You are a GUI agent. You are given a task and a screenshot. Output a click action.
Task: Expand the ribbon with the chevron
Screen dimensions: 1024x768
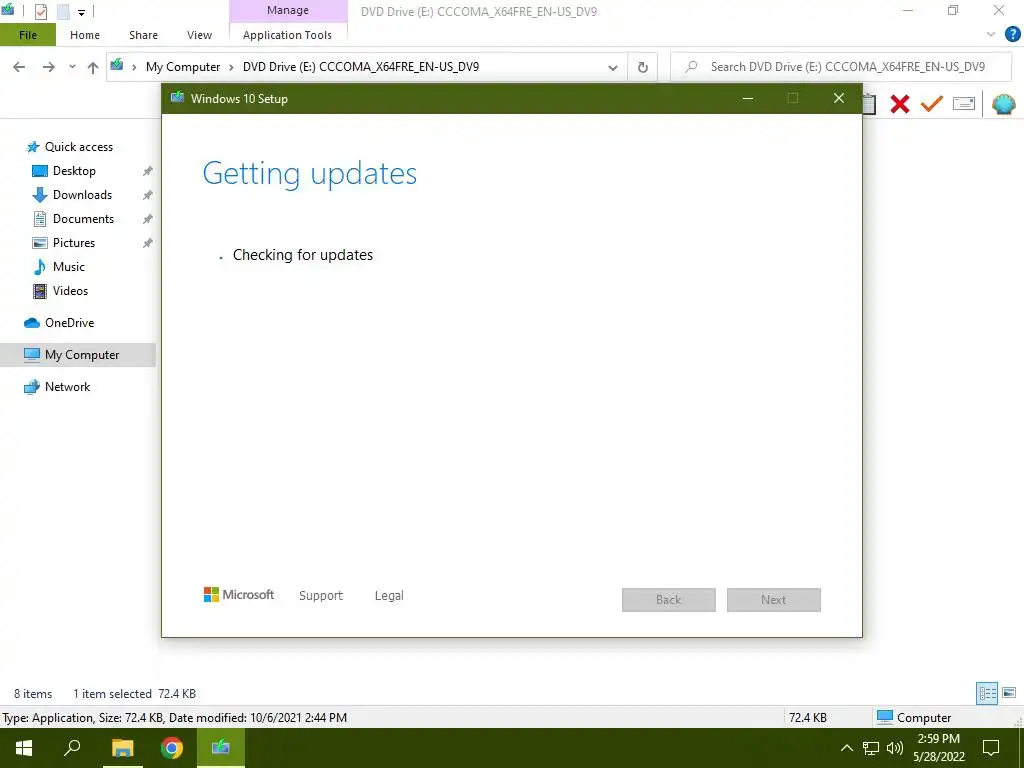tap(991, 35)
